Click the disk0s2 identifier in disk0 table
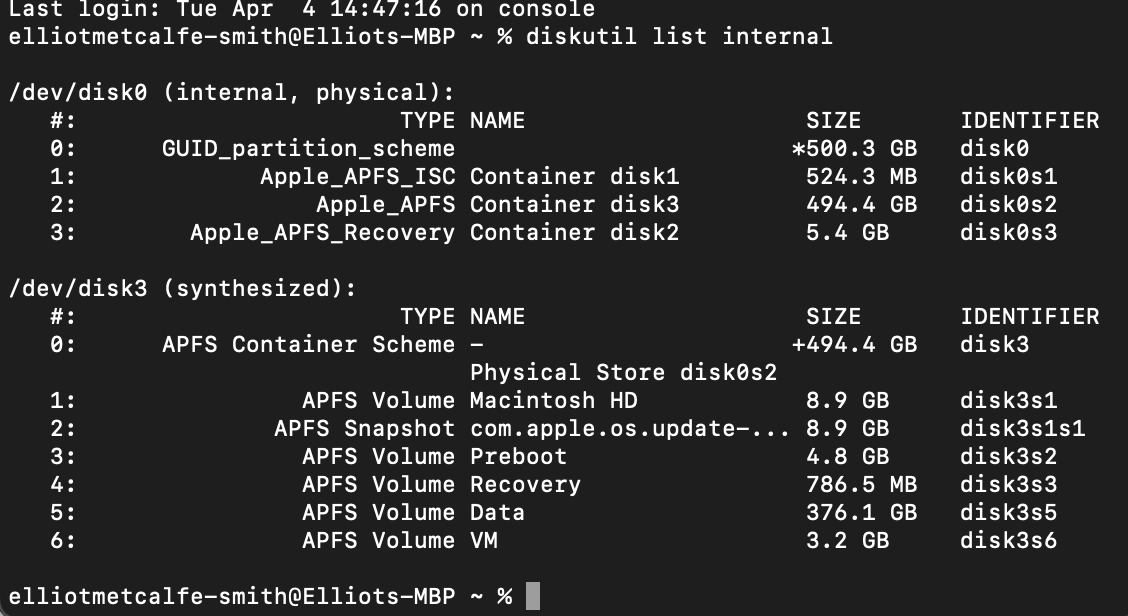This screenshot has width=1128, height=616. [x=1009, y=205]
